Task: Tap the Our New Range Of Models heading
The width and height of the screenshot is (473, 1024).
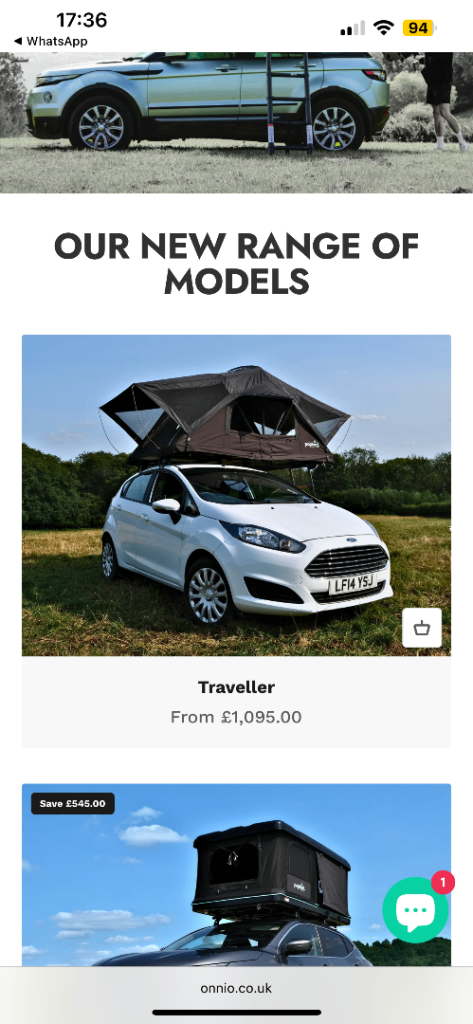Action: [x=236, y=264]
